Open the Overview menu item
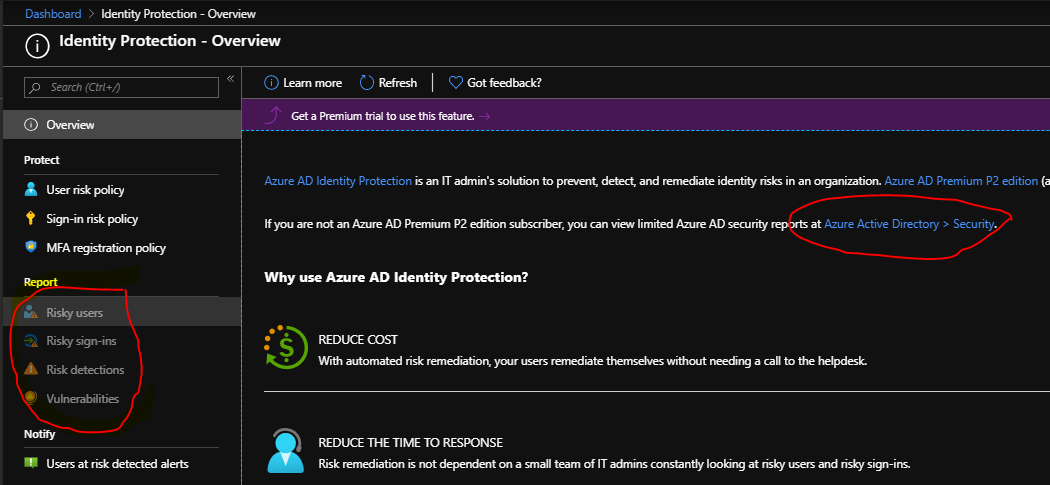The height and width of the screenshot is (485, 1050). click(x=122, y=125)
